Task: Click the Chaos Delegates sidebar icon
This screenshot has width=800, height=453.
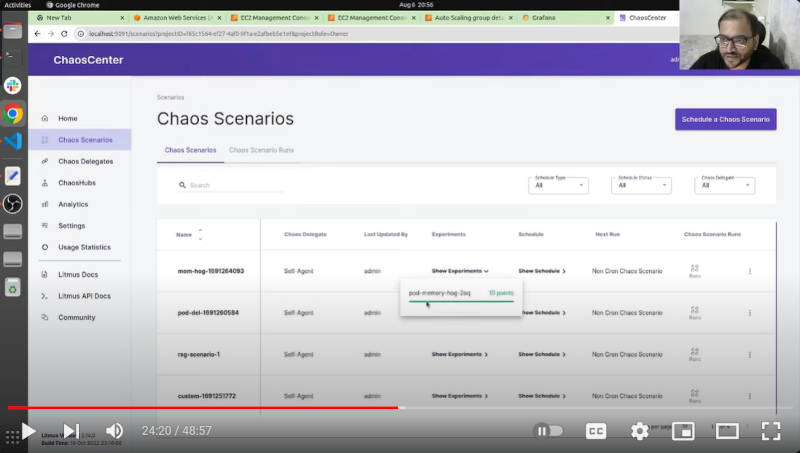Action: (45, 161)
